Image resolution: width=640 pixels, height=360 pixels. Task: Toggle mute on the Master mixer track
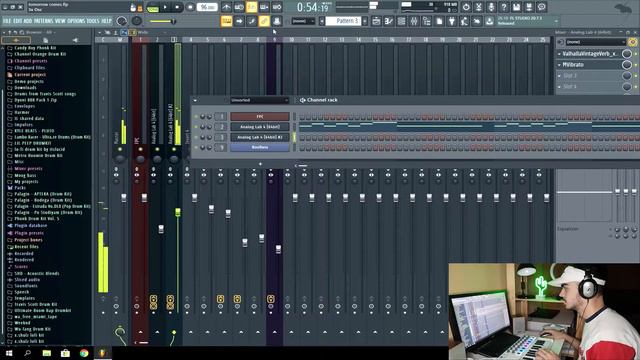tap(120, 149)
